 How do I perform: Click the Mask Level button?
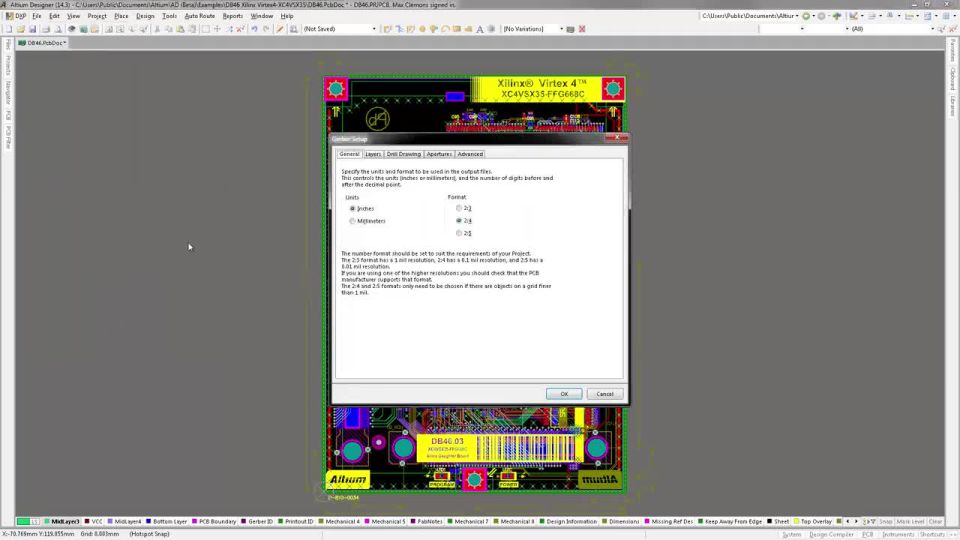(x=910, y=522)
